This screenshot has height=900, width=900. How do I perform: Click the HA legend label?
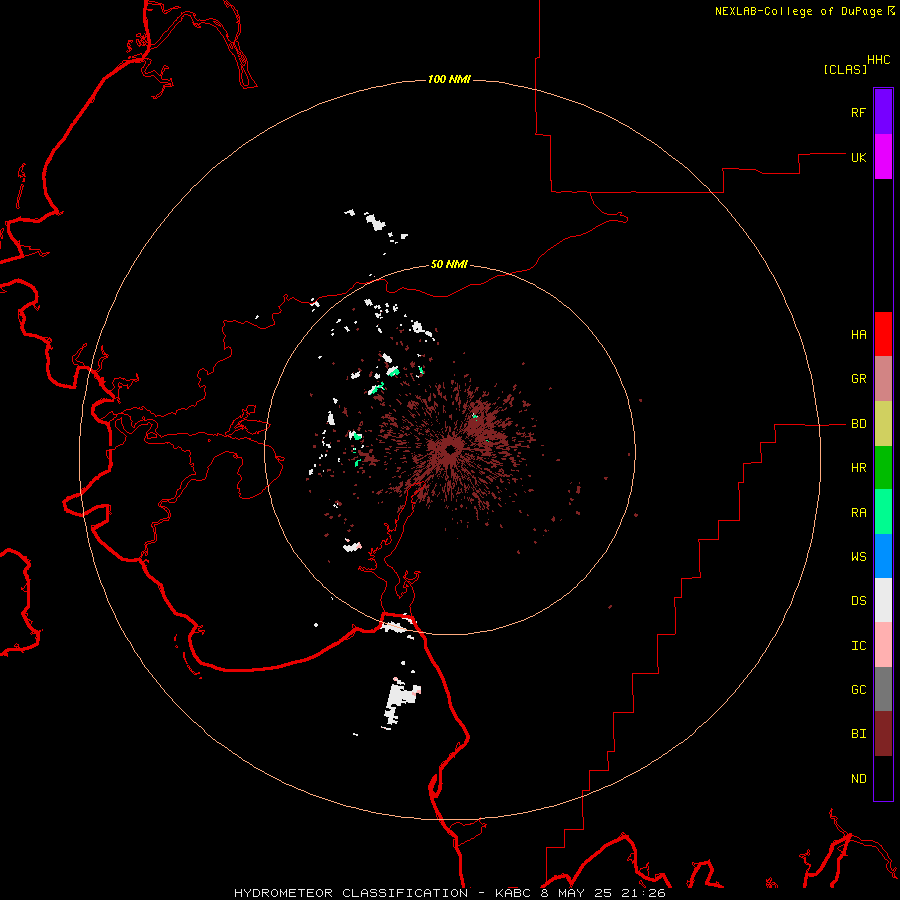click(859, 335)
